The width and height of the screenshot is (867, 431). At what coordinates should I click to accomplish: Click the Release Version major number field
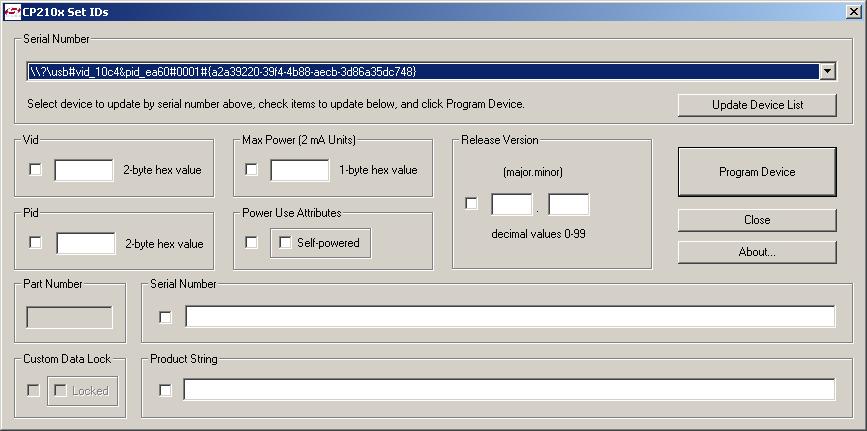click(x=512, y=205)
